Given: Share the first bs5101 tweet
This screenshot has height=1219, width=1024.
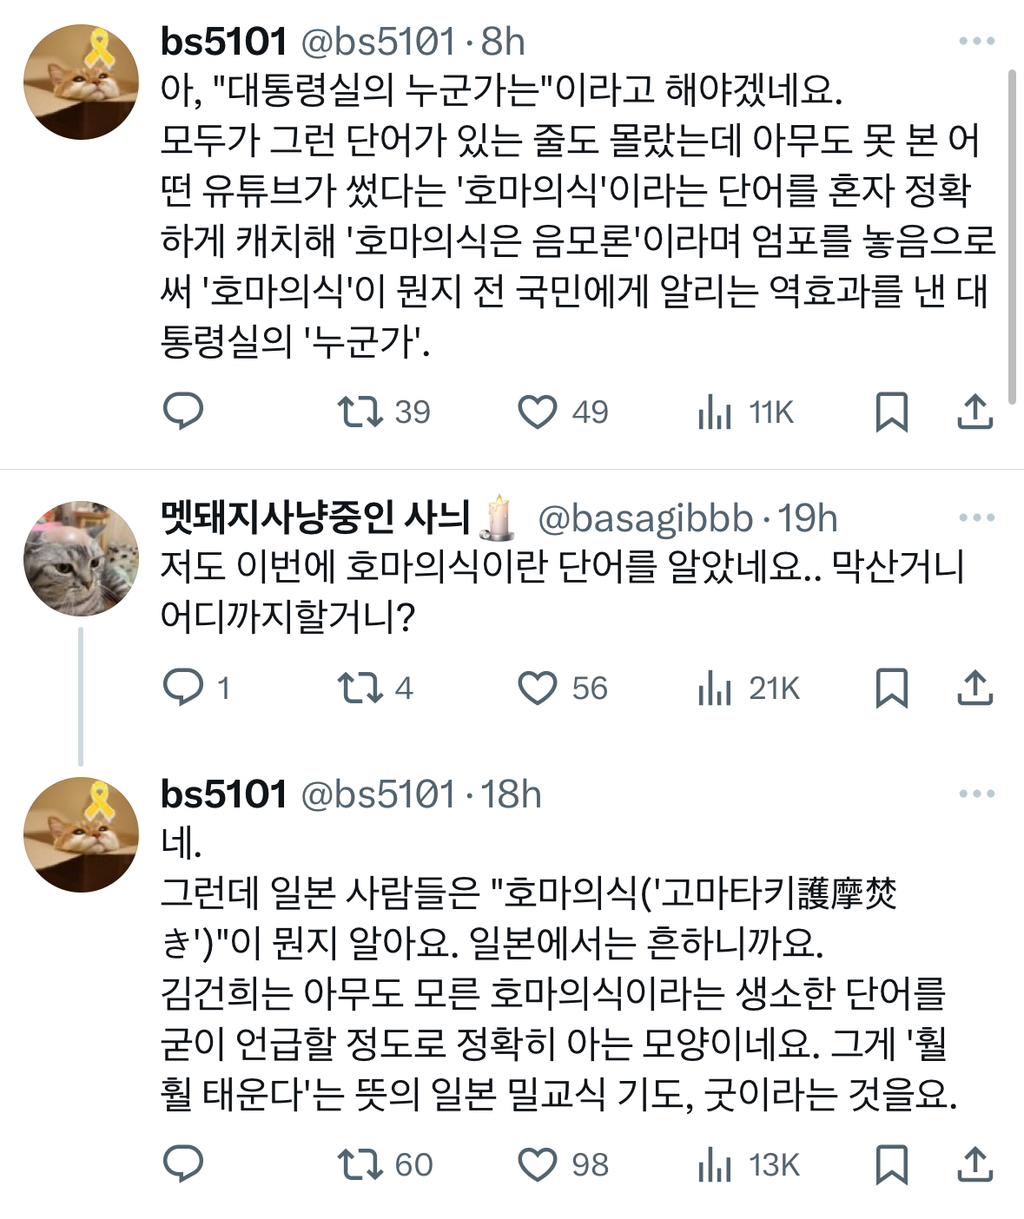Looking at the screenshot, I should pos(975,411).
